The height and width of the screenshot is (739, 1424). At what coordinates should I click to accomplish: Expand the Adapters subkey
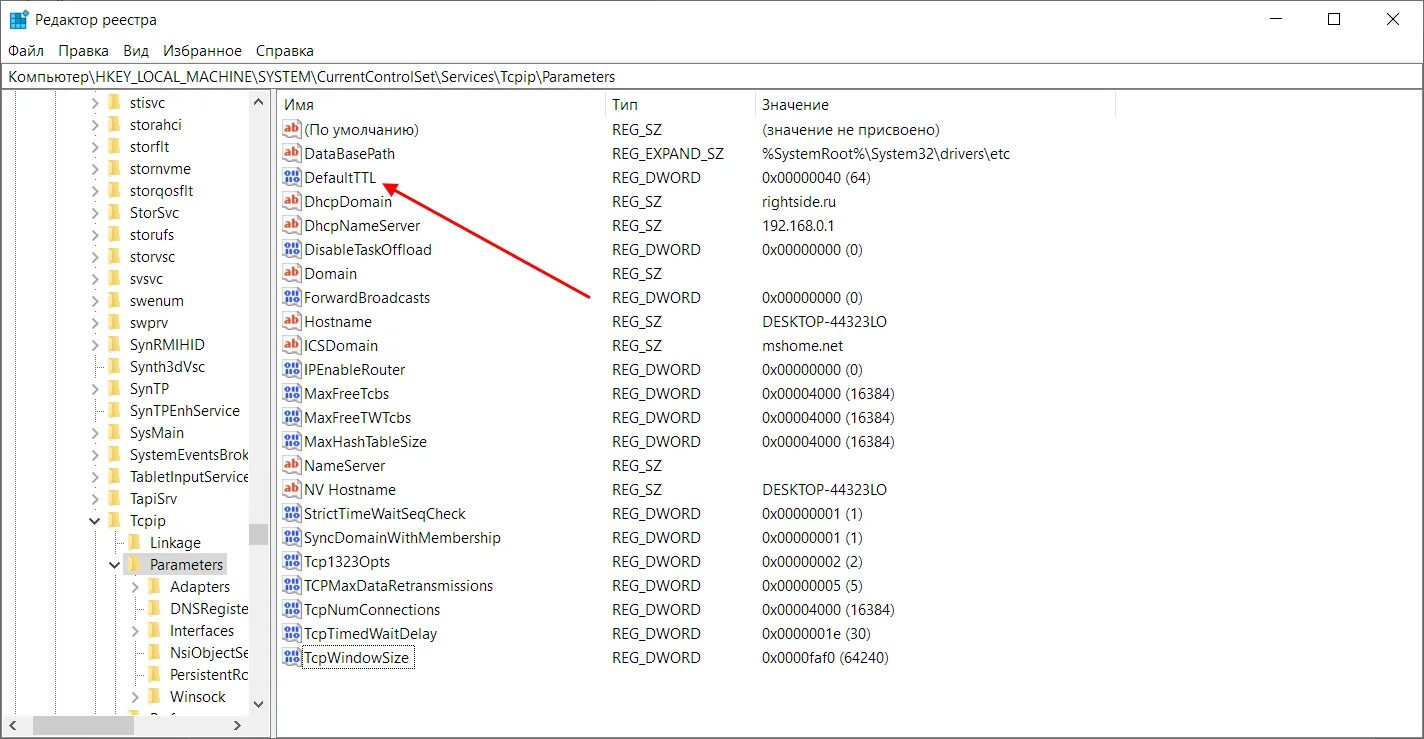click(x=135, y=587)
